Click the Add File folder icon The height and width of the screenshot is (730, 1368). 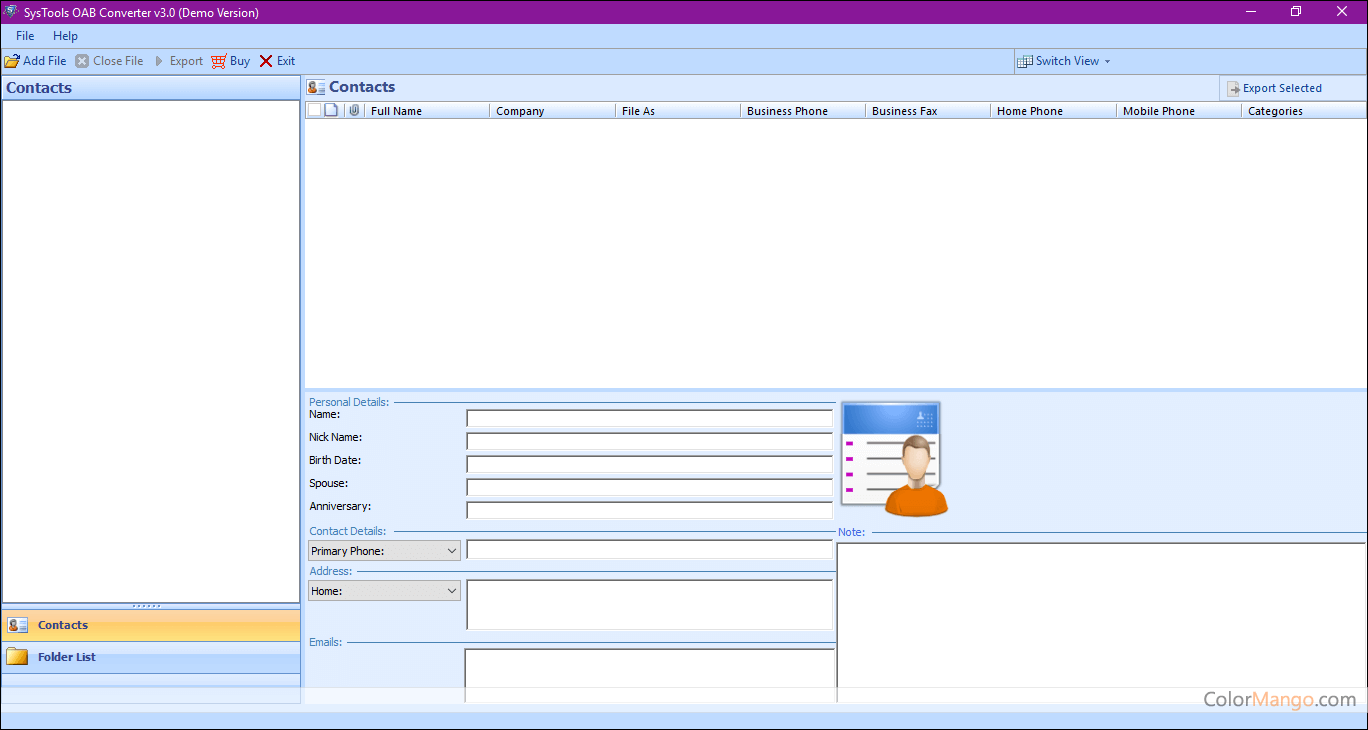pos(12,61)
